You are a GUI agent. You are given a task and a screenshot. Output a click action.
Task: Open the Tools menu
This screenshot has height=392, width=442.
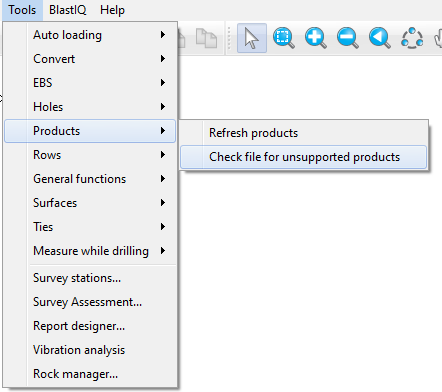coord(22,10)
